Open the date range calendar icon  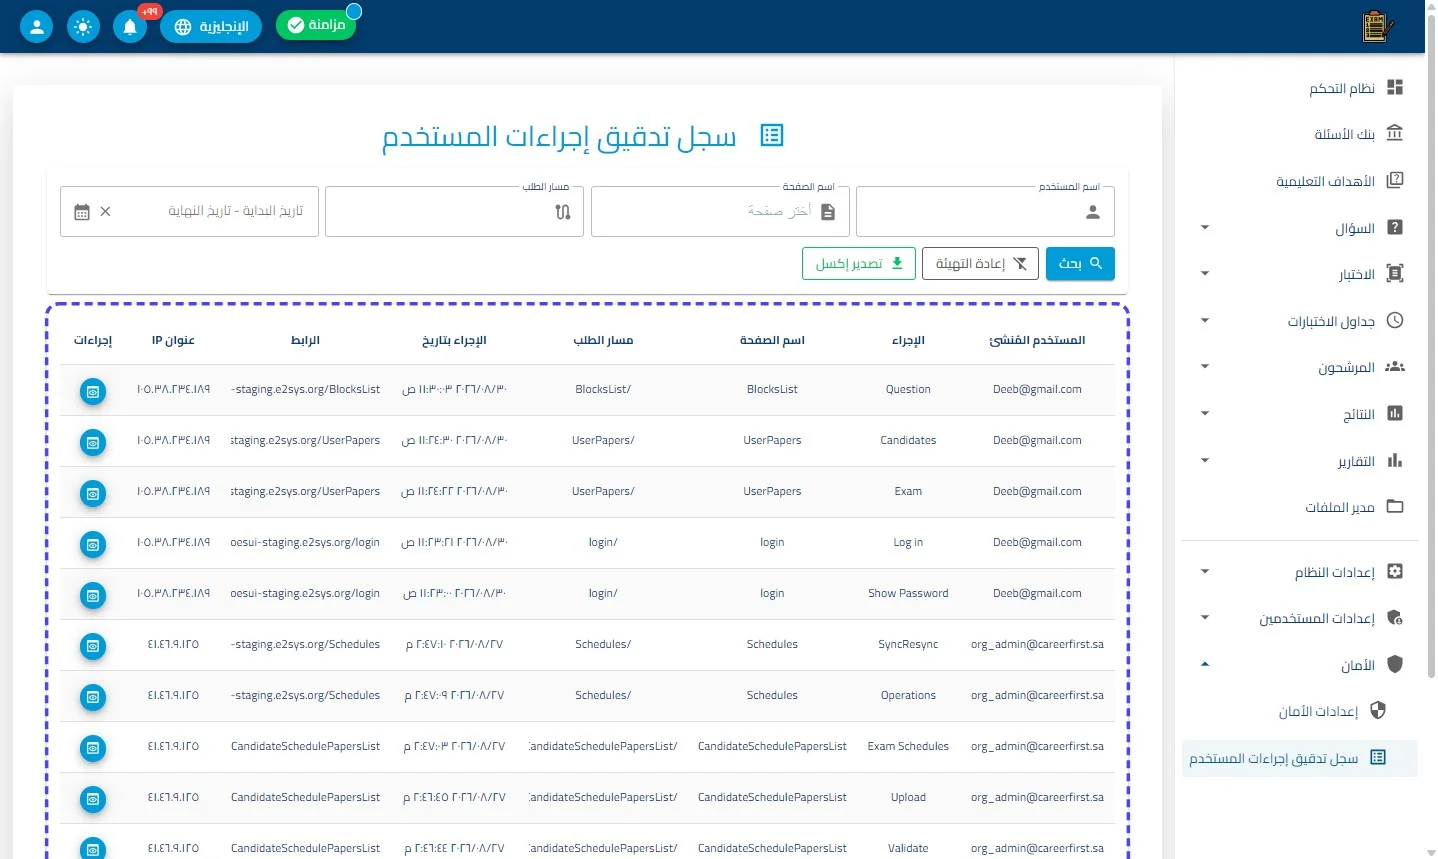(82, 212)
